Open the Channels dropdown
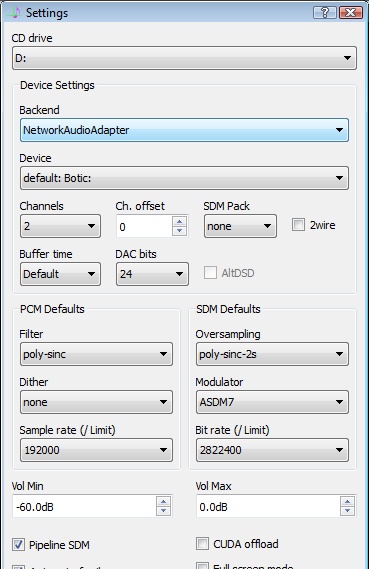This screenshot has height=569, width=369. [60, 226]
